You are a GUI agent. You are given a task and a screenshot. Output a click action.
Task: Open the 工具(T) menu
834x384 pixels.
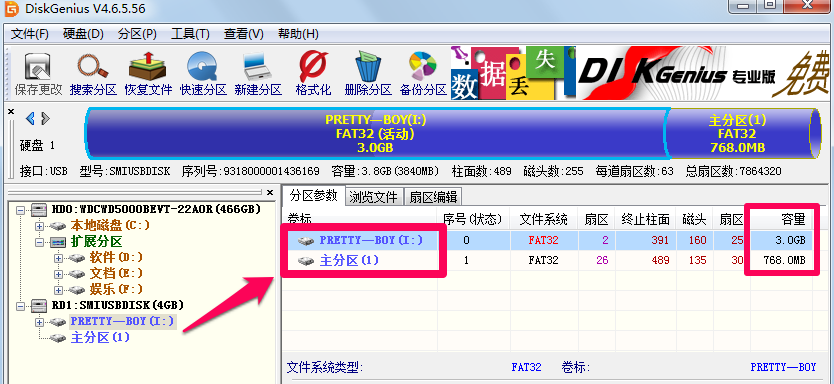pos(190,34)
